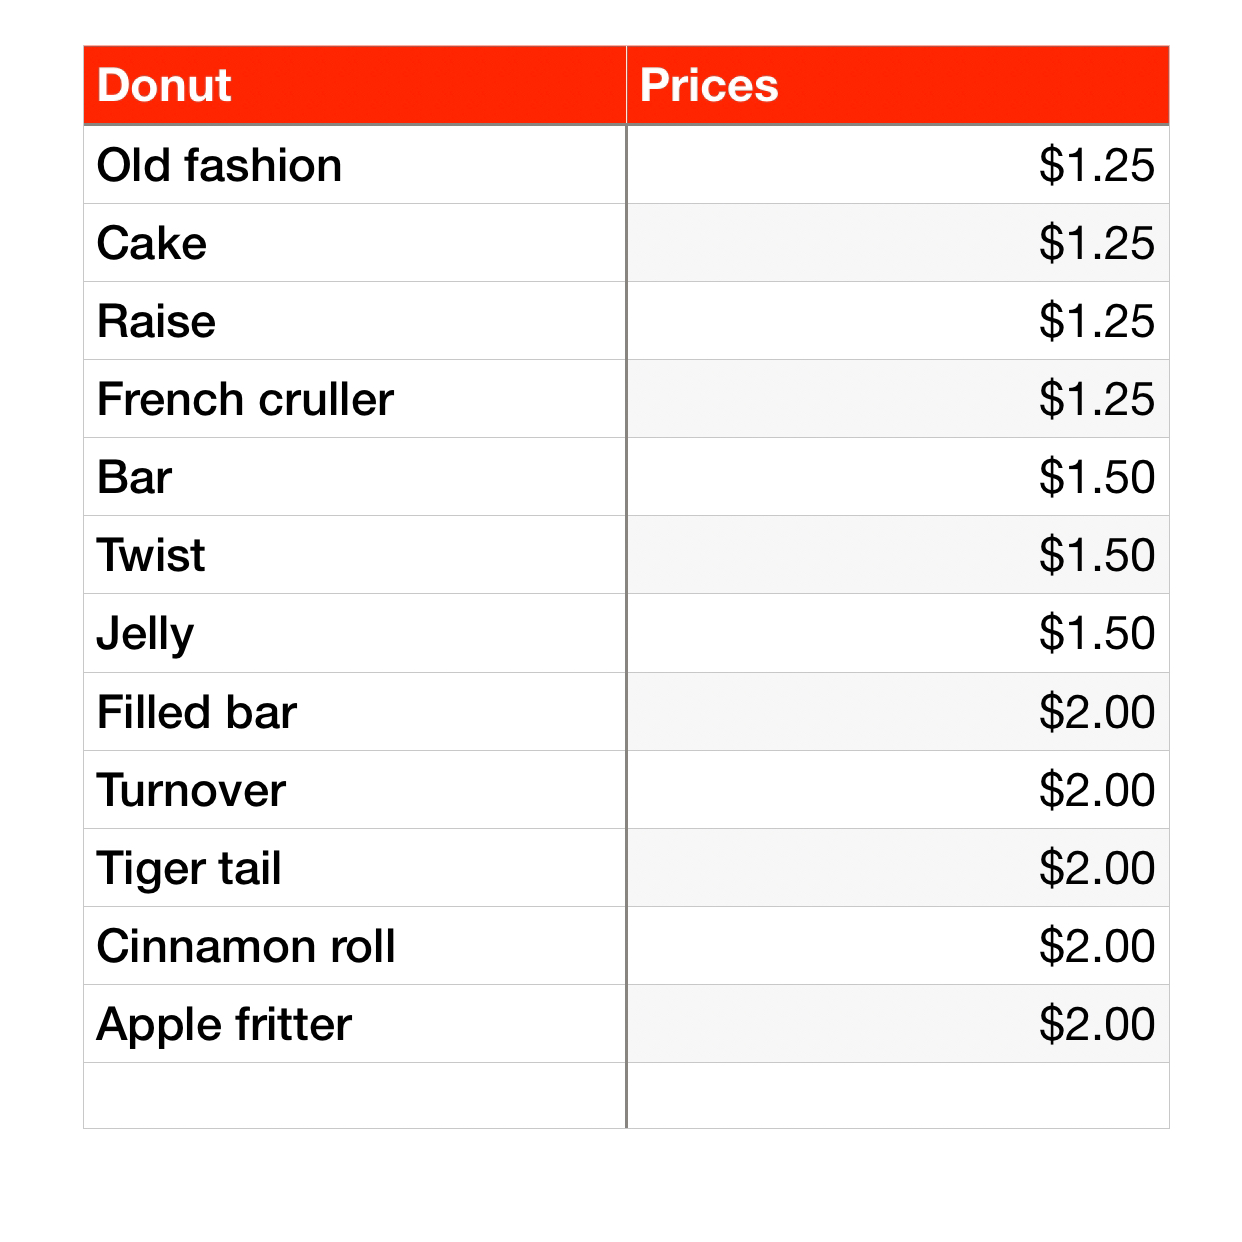Screen dimensions: 1242x1242
Task: Select the price of Jelly donut
Action: pos(897,633)
